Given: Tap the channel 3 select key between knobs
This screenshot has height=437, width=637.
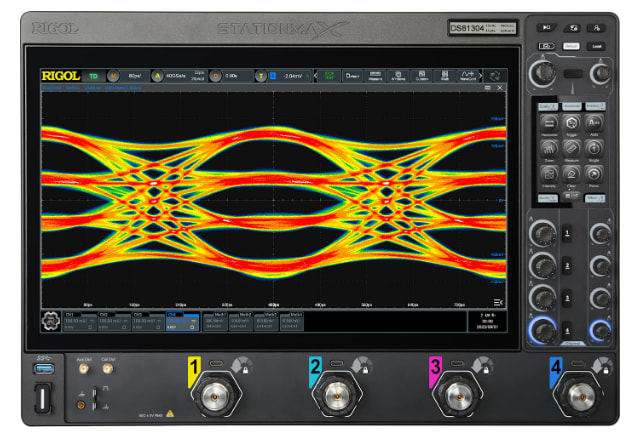Looking at the screenshot, I should tap(568, 299).
